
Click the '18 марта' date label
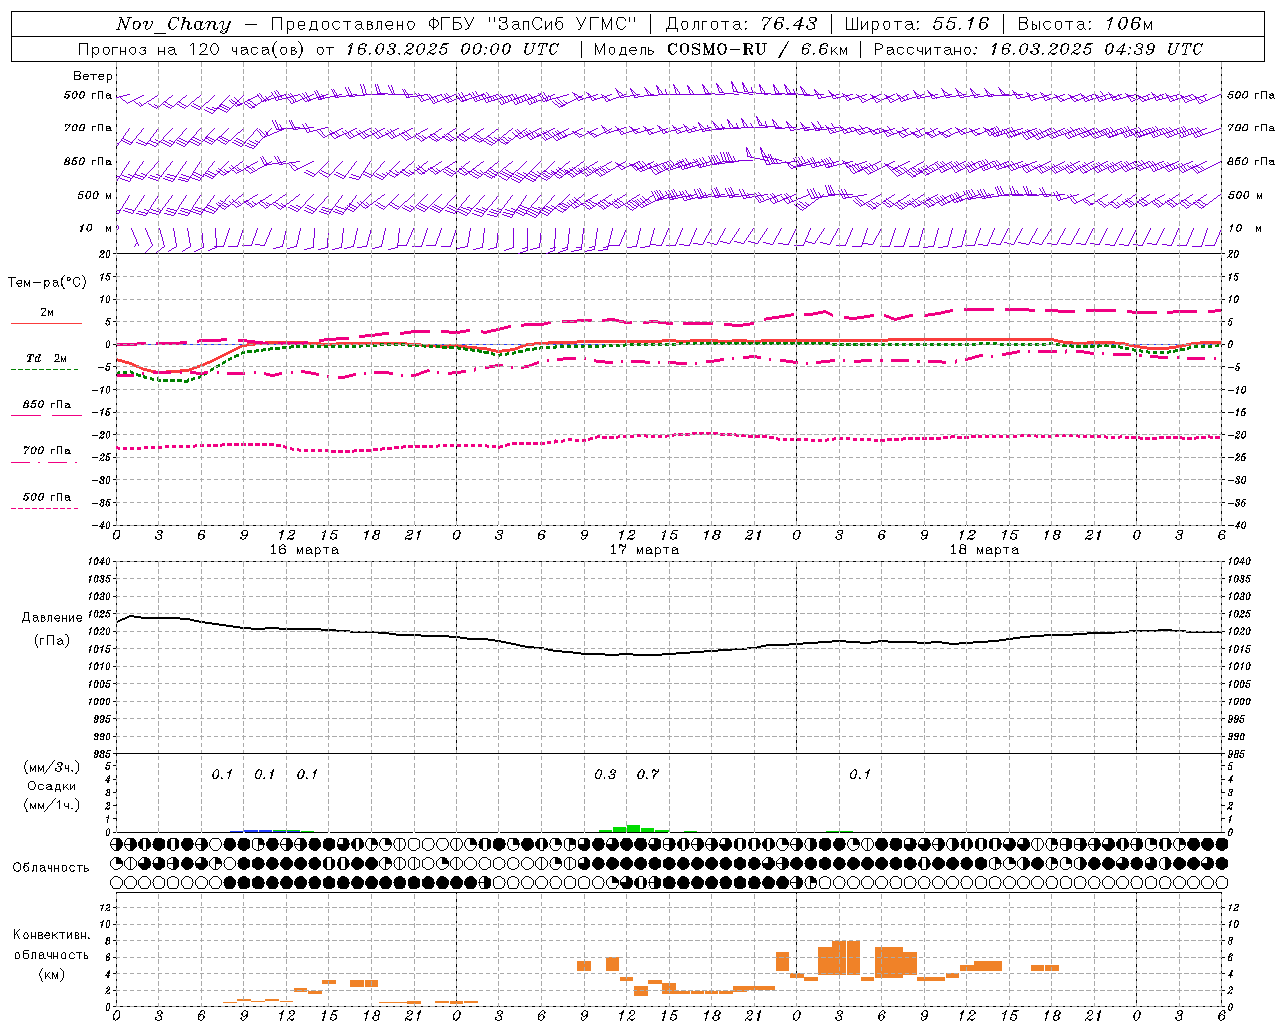[x=984, y=550]
